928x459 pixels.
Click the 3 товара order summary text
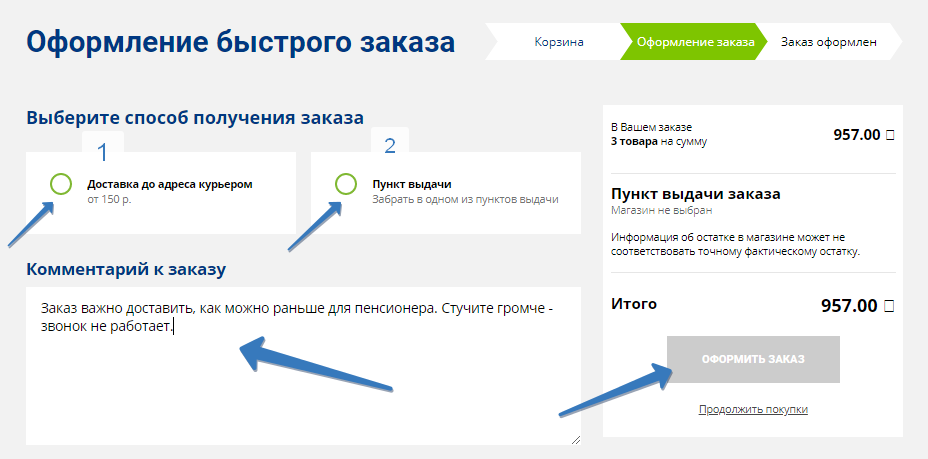[x=632, y=141]
